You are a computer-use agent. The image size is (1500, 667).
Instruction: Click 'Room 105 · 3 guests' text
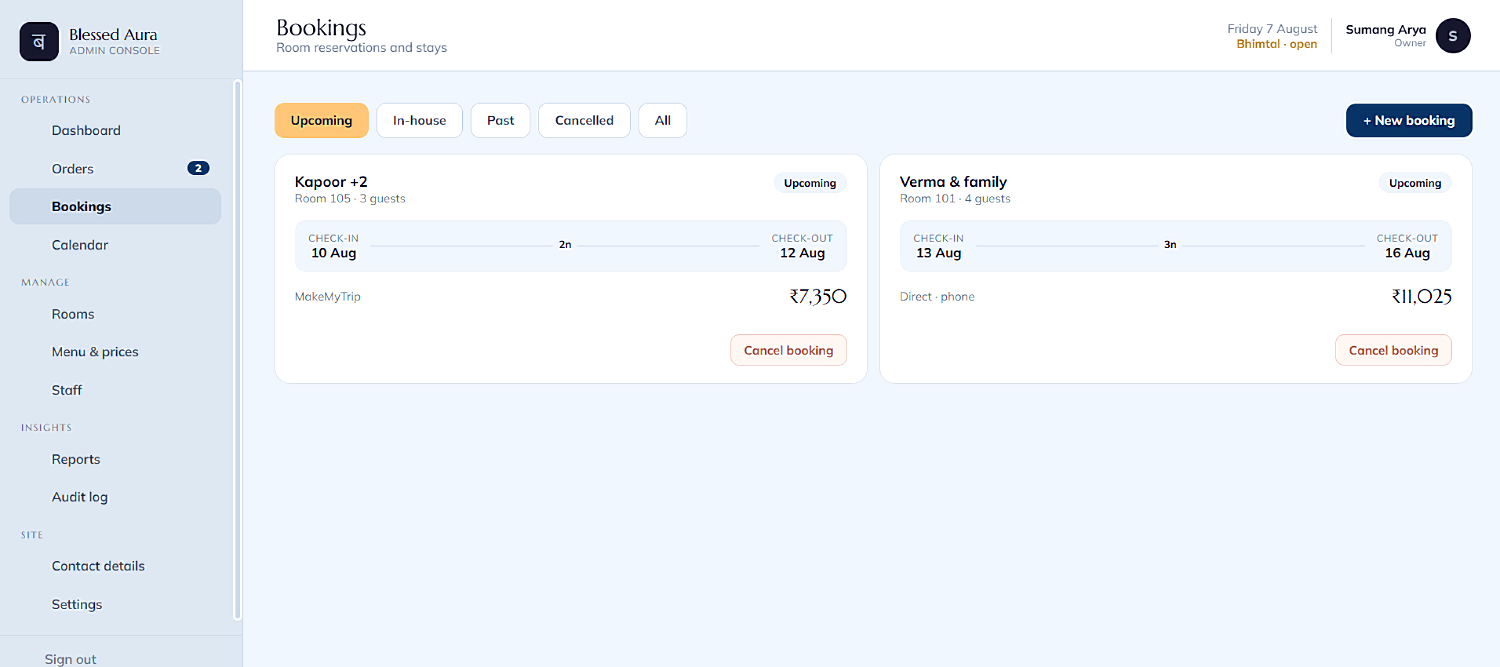pyautogui.click(x=350, y=199)
